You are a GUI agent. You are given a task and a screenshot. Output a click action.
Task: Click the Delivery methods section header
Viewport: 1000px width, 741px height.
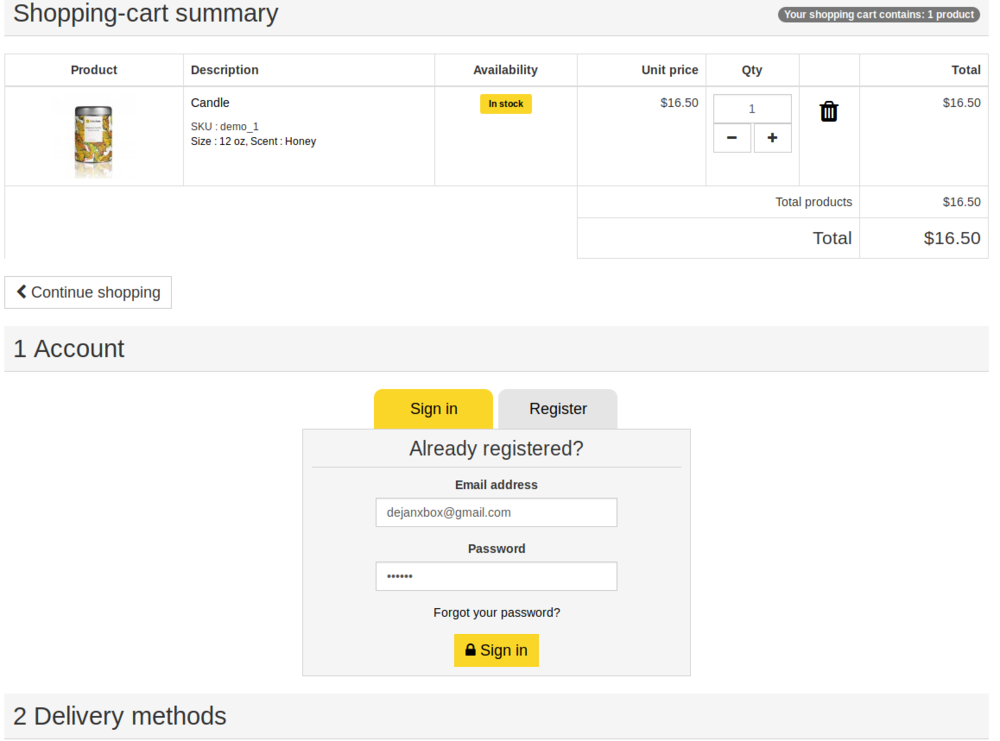pyautogui.click(x=119, y=716)
